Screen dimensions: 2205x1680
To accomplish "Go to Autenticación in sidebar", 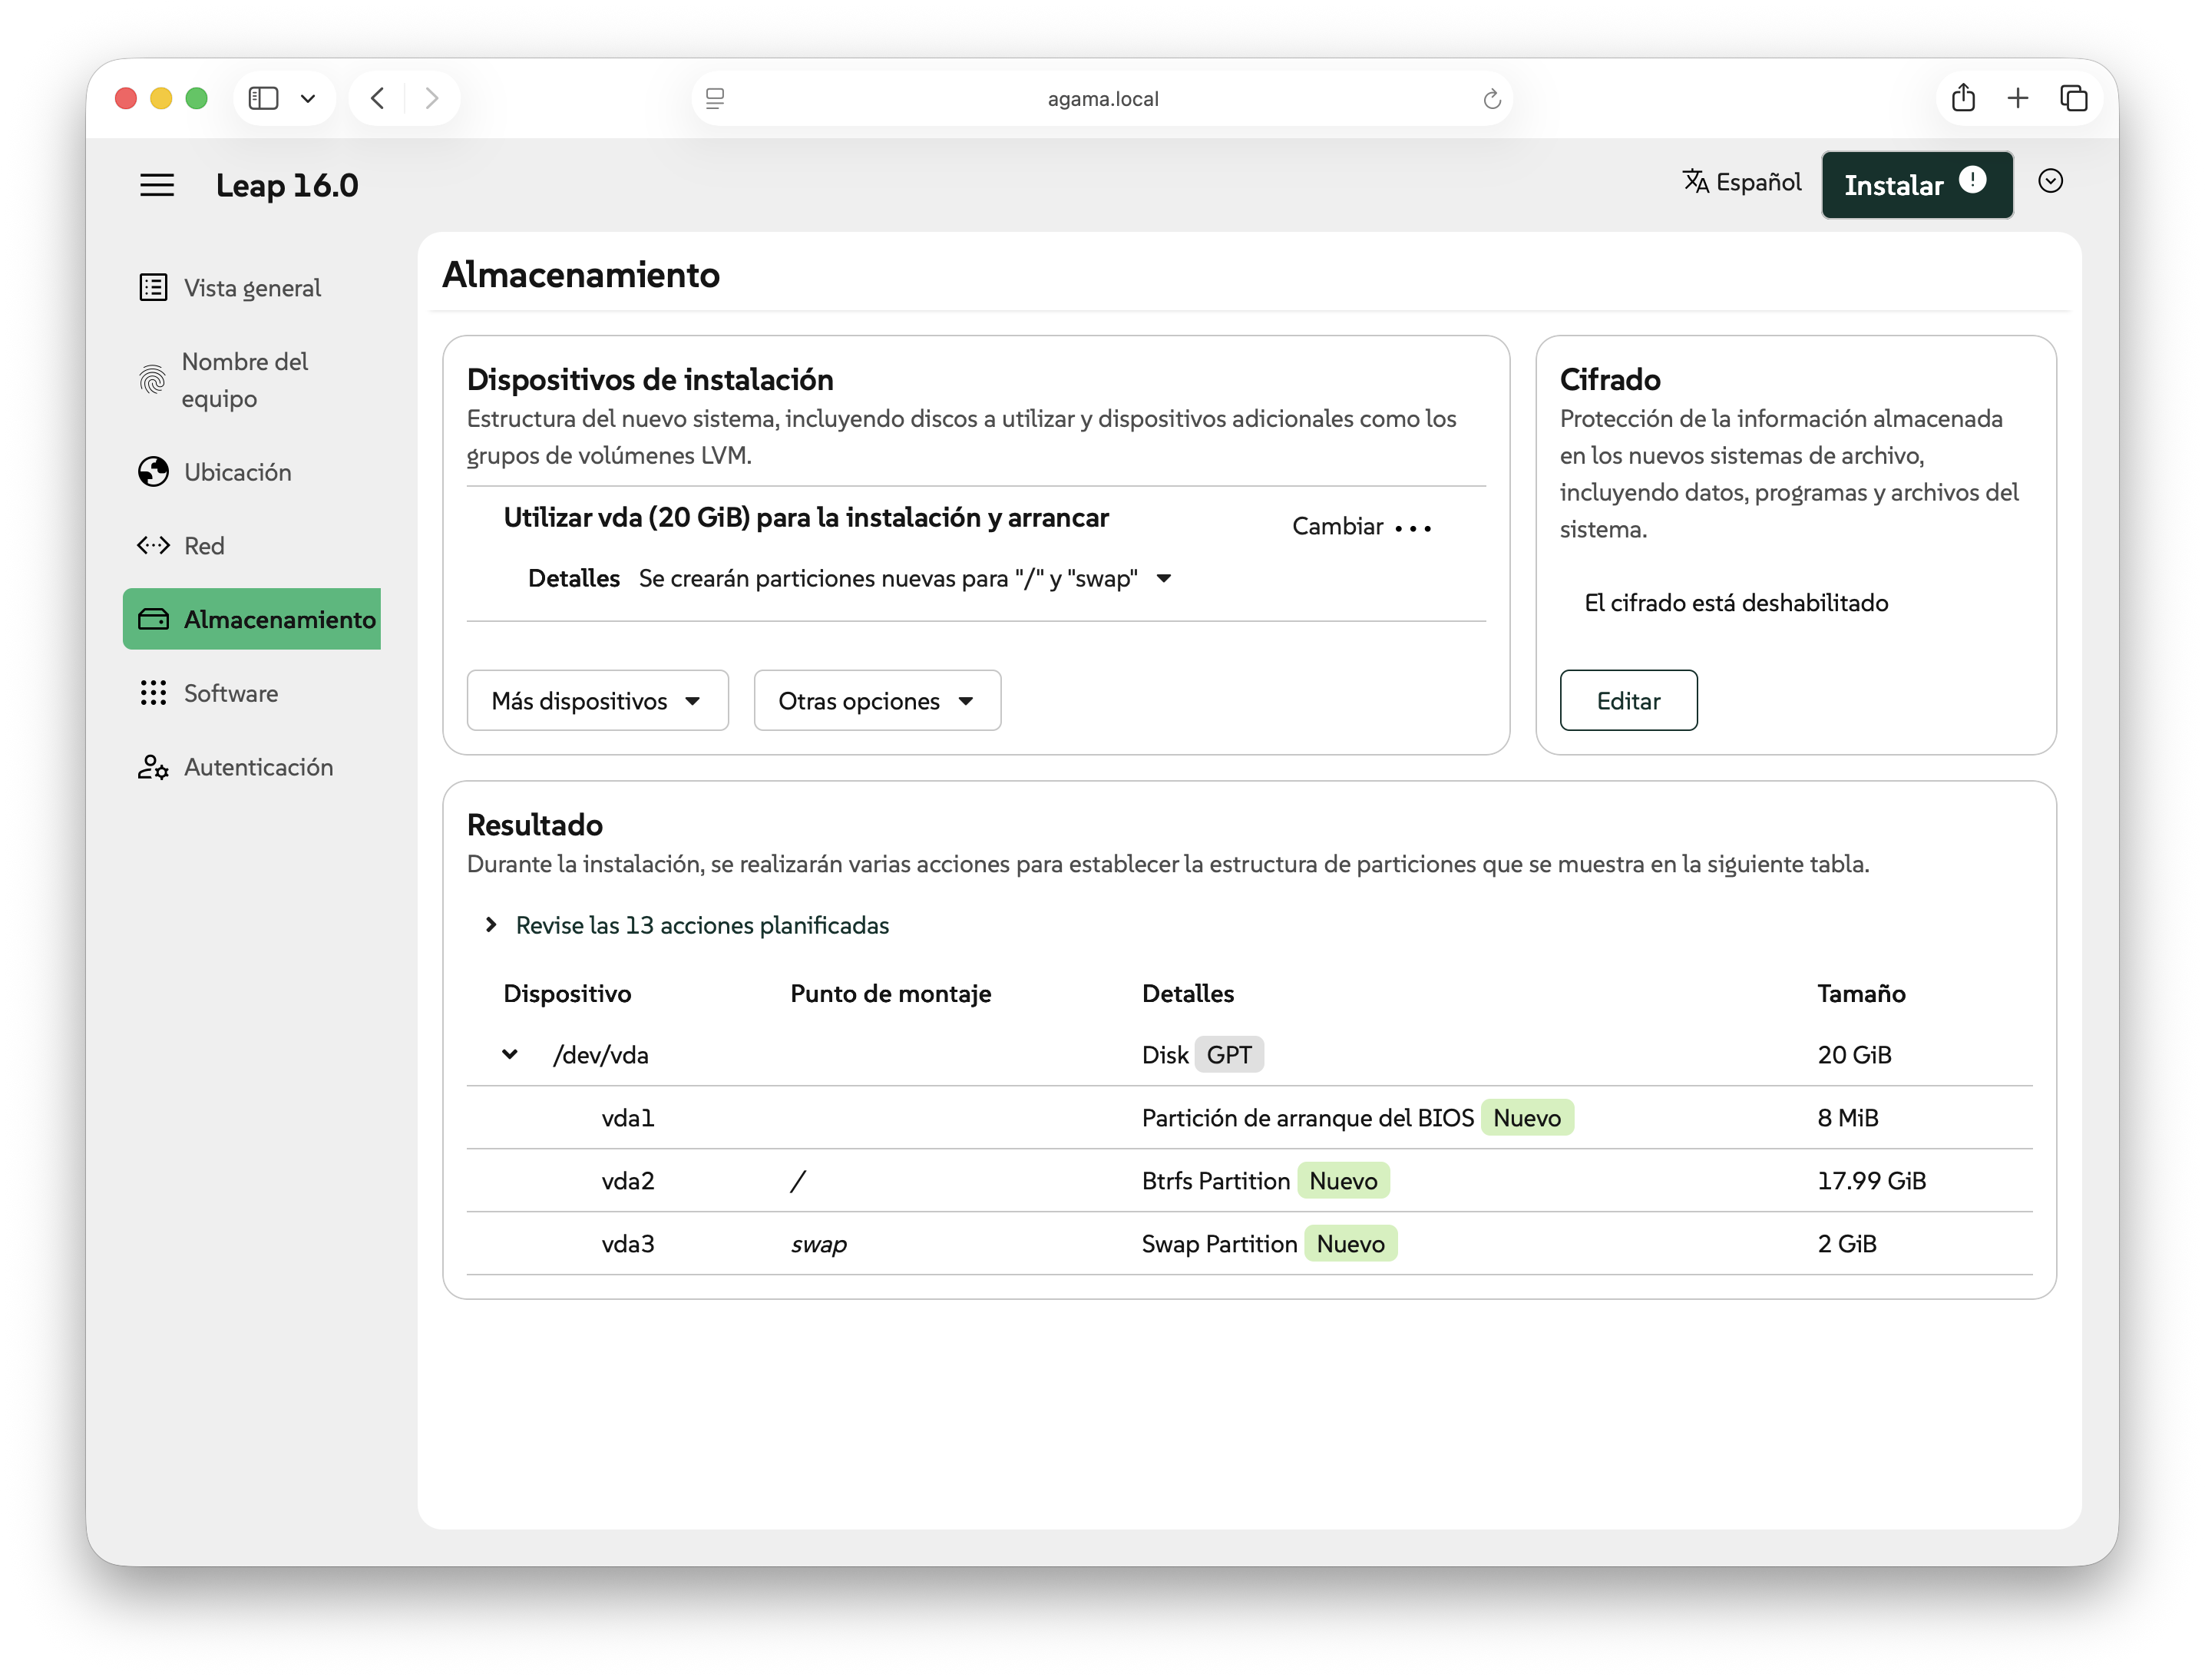I will 258,767.
